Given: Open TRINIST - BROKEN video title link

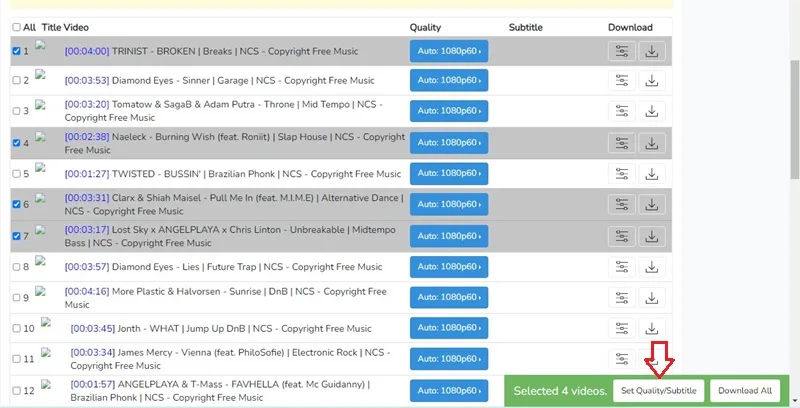Looking at the screenshot, I should click(211, 51).
